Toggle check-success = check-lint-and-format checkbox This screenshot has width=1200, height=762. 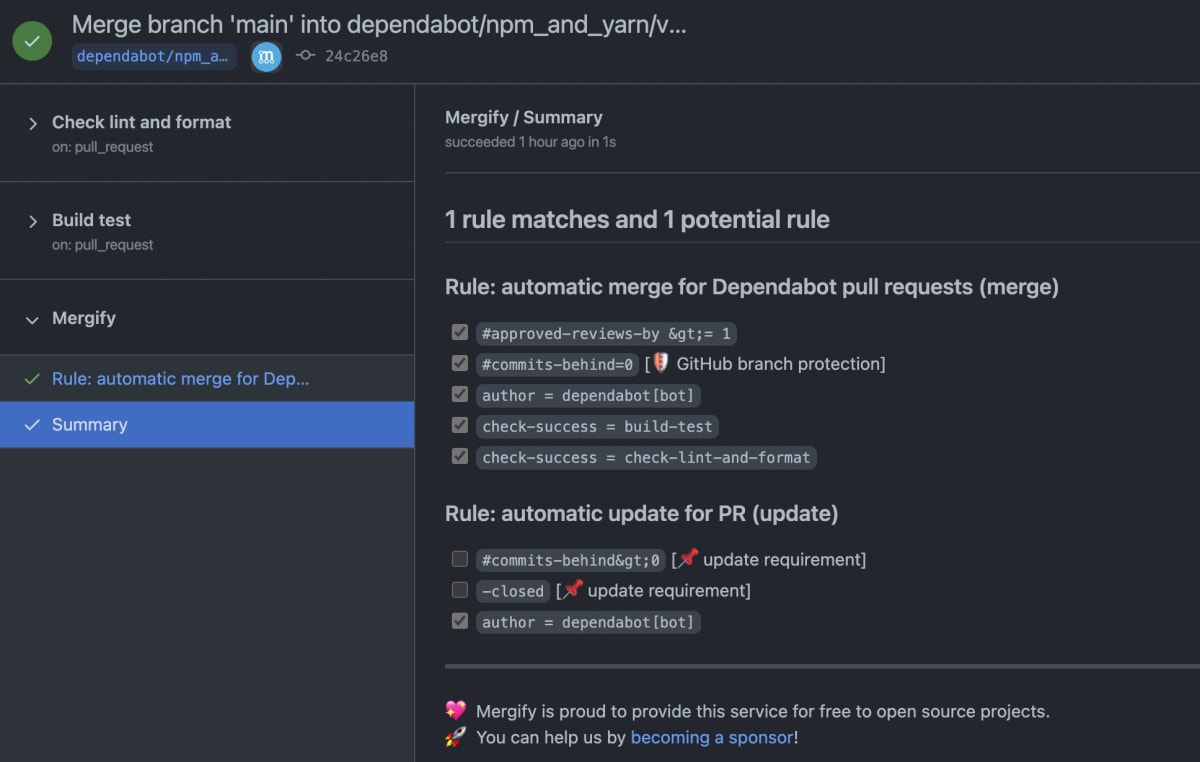460,456
